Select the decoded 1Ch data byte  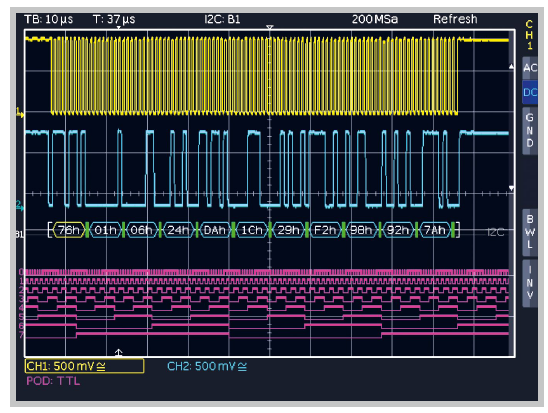[x=252, y=230]
